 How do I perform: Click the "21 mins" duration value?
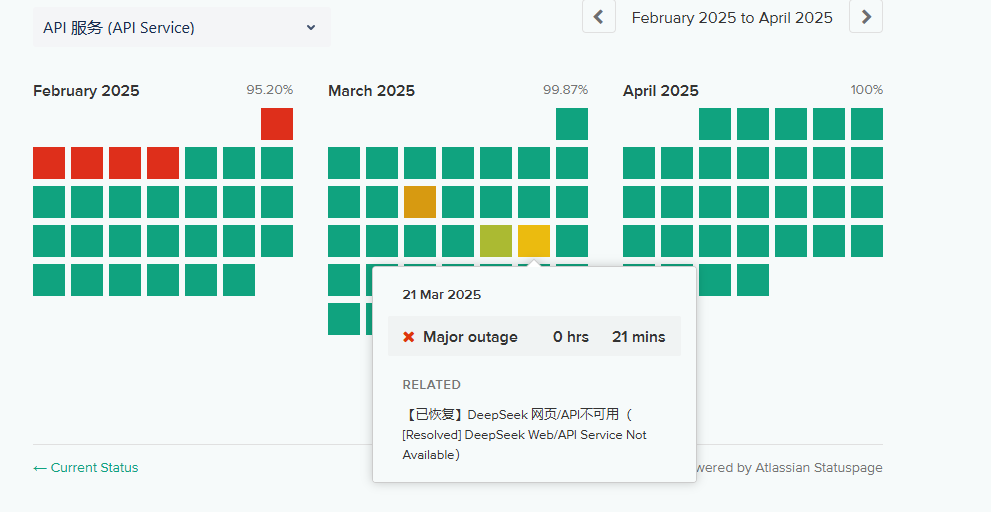(638, 337)
